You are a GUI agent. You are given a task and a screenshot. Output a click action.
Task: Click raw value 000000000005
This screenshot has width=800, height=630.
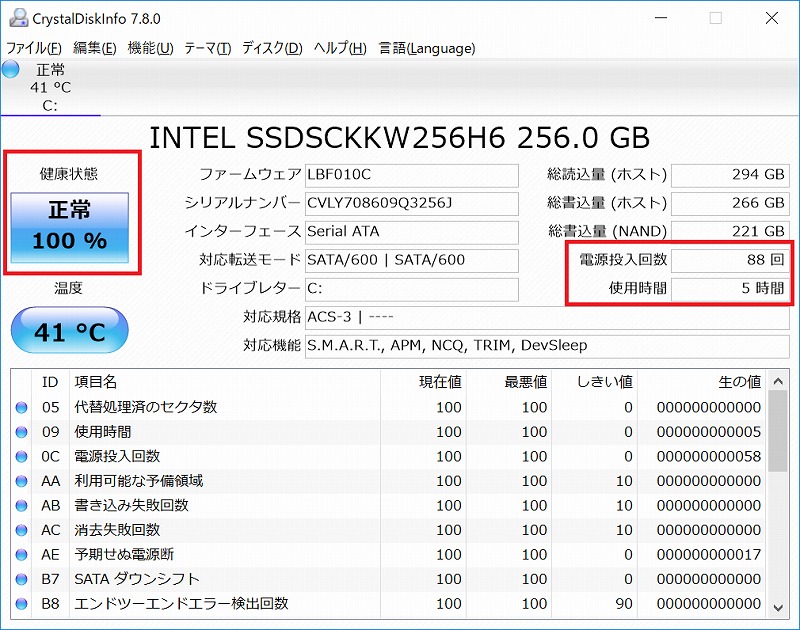(x=709, y=432)
